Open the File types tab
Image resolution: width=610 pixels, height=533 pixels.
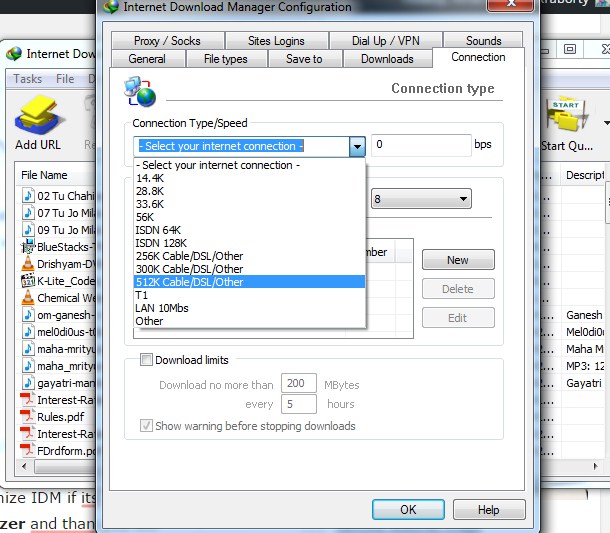click(226, 59)
